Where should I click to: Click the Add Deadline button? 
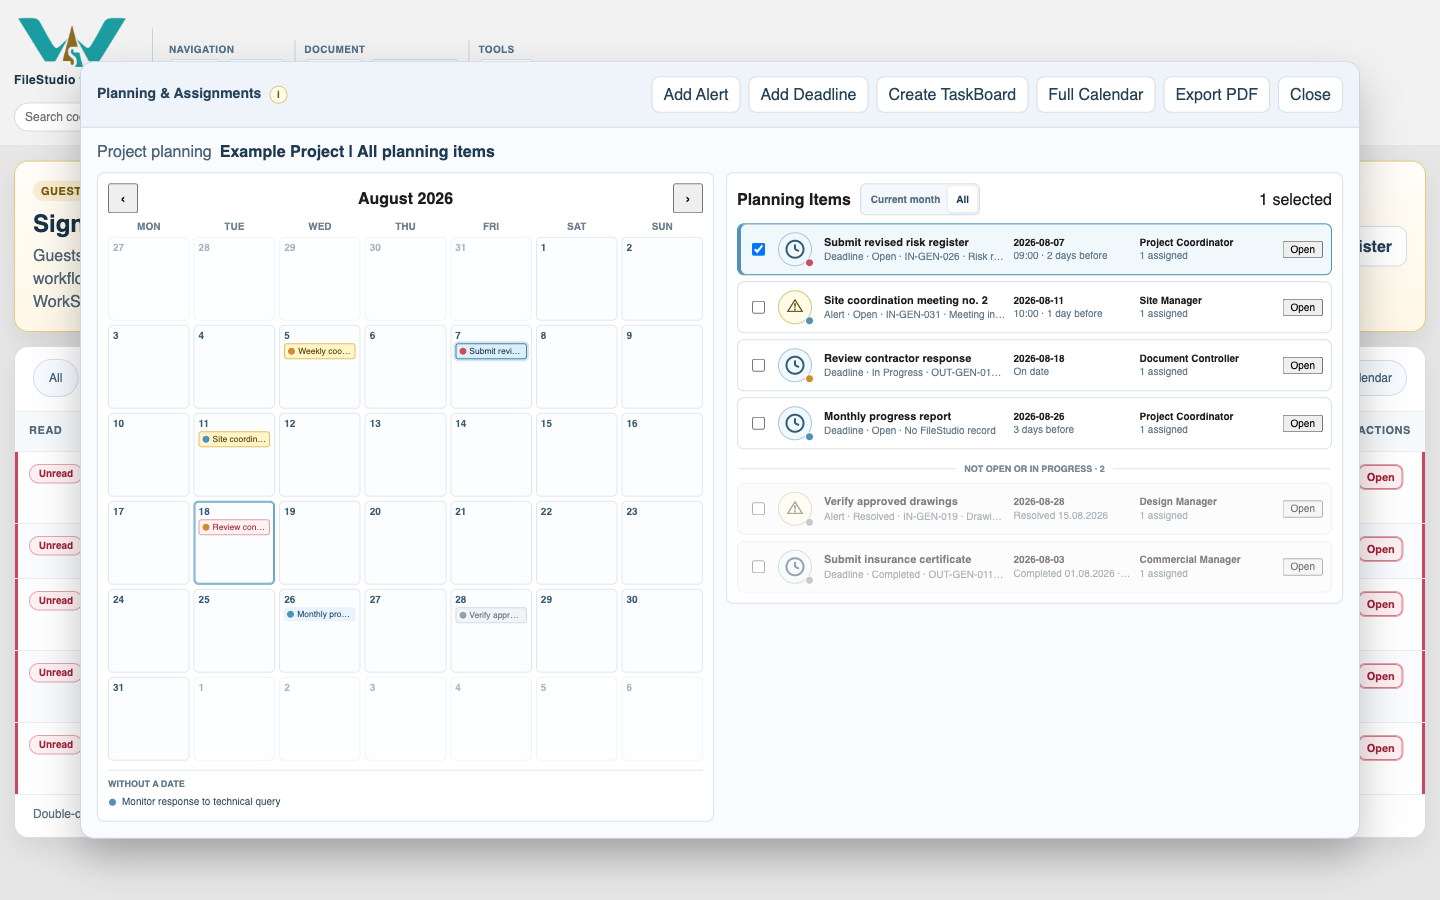pos(808,95)
